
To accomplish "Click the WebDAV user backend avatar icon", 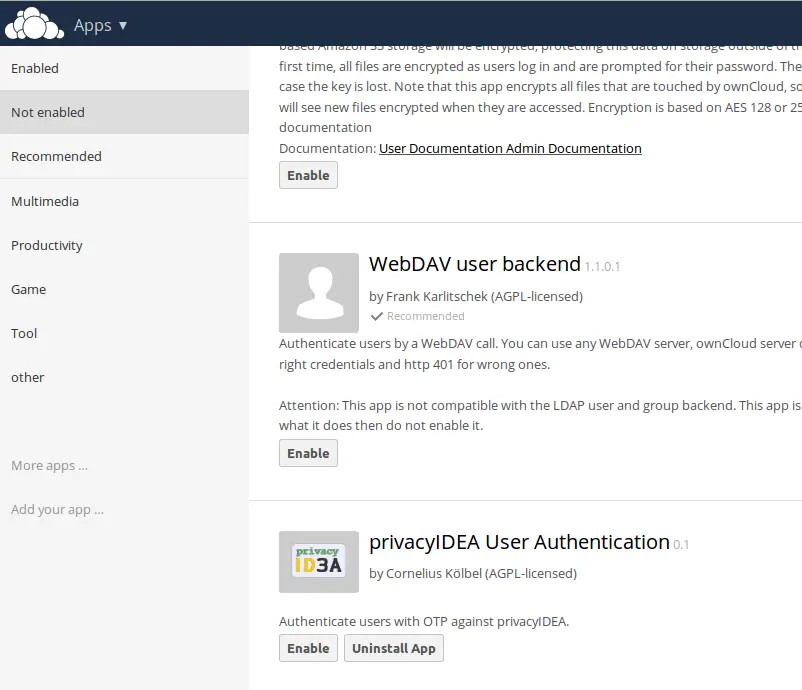I will coord(319,293).
